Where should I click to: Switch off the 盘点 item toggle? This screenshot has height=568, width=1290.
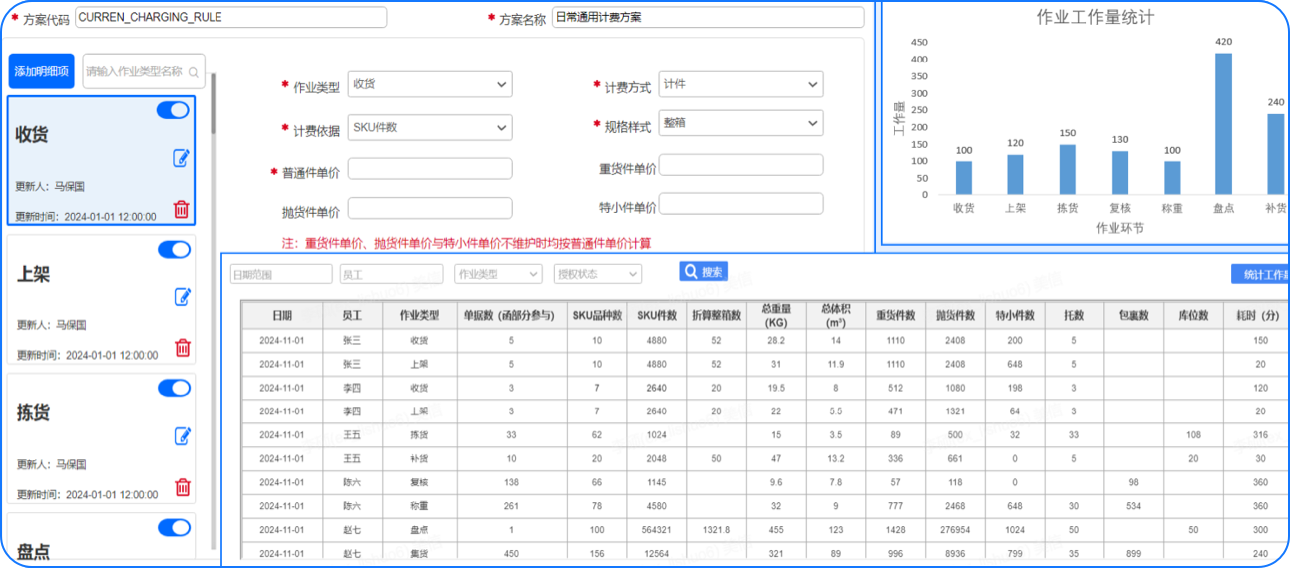pos(174,528)
